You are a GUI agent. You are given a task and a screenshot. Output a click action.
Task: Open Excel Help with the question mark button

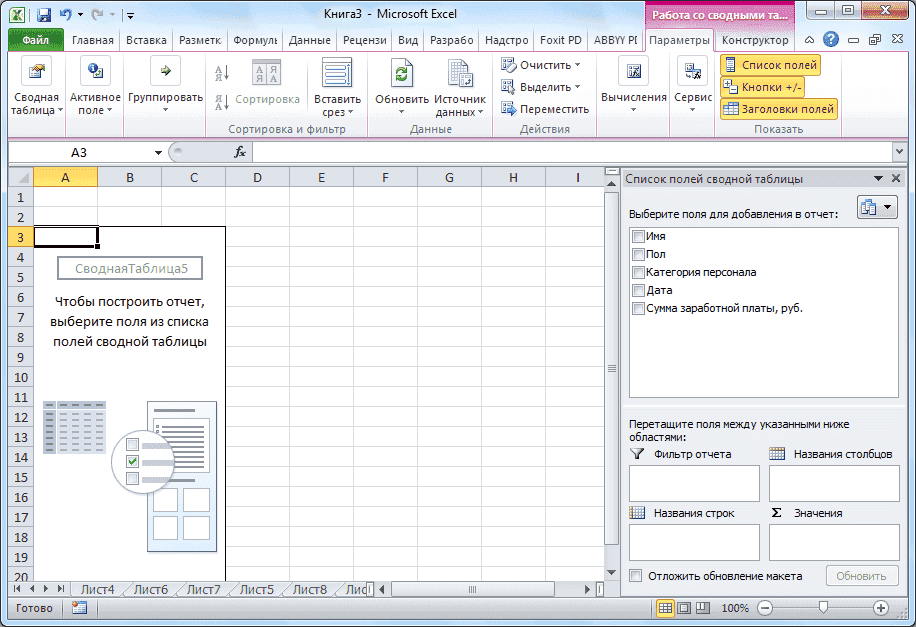coord(830,40)
